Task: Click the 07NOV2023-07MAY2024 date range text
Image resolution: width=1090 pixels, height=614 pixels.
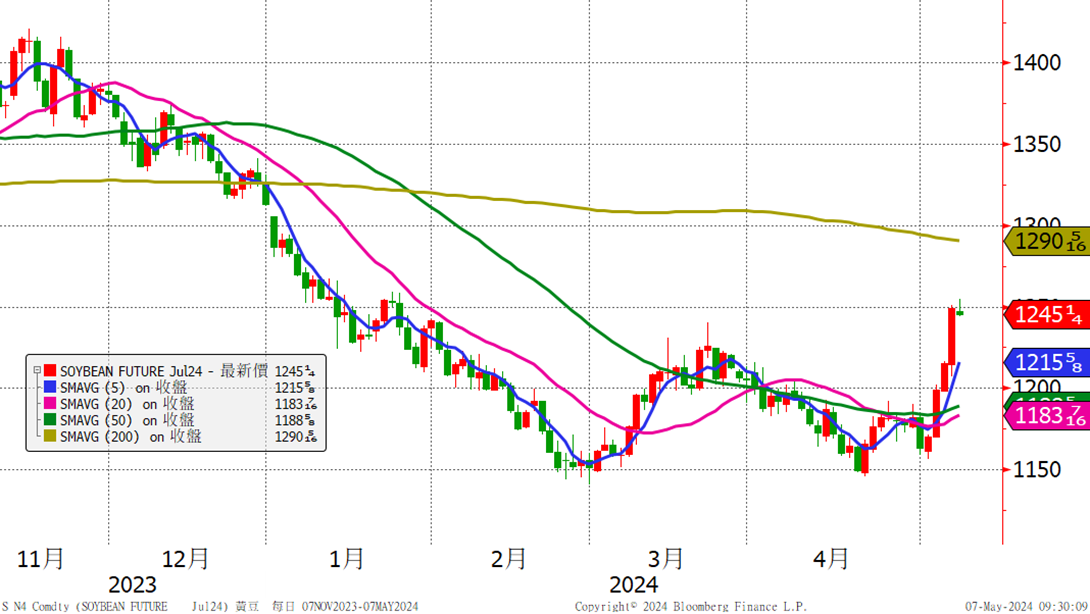Action: tap(360, 607)
